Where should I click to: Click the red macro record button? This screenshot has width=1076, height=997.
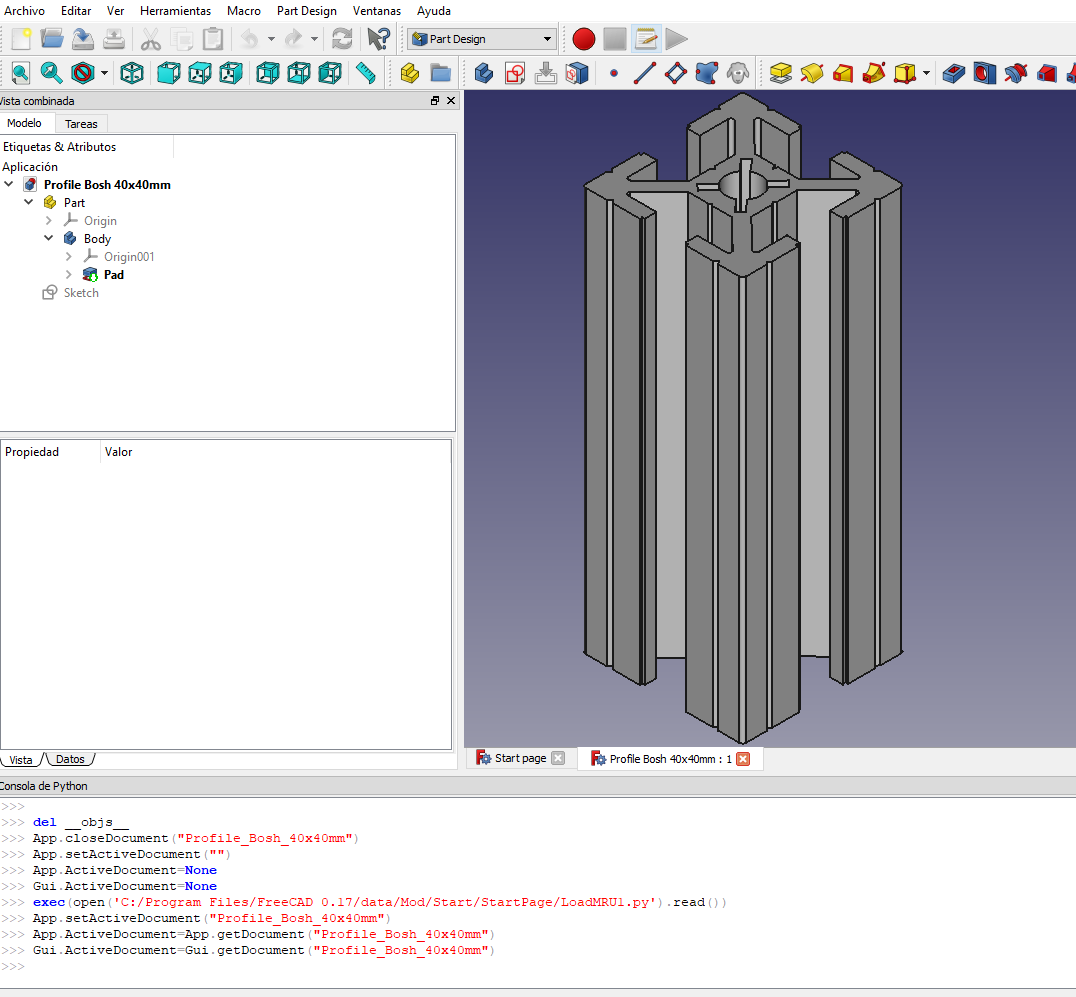pyautogui.click(x=583, y=39)
